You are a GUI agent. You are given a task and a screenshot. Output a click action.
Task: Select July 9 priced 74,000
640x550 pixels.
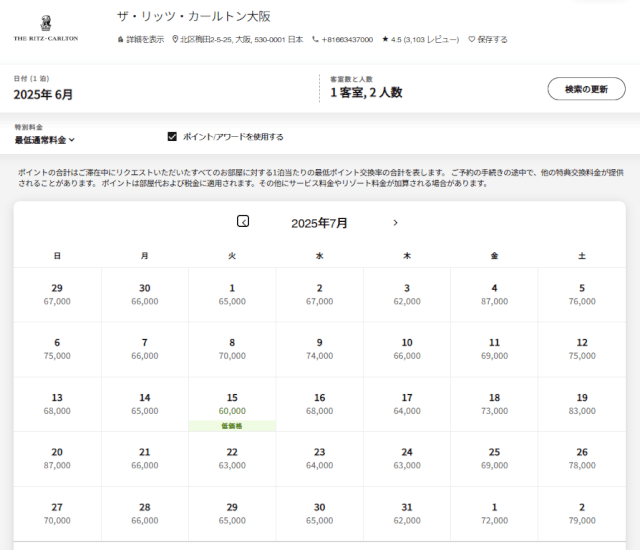[320, 349]
